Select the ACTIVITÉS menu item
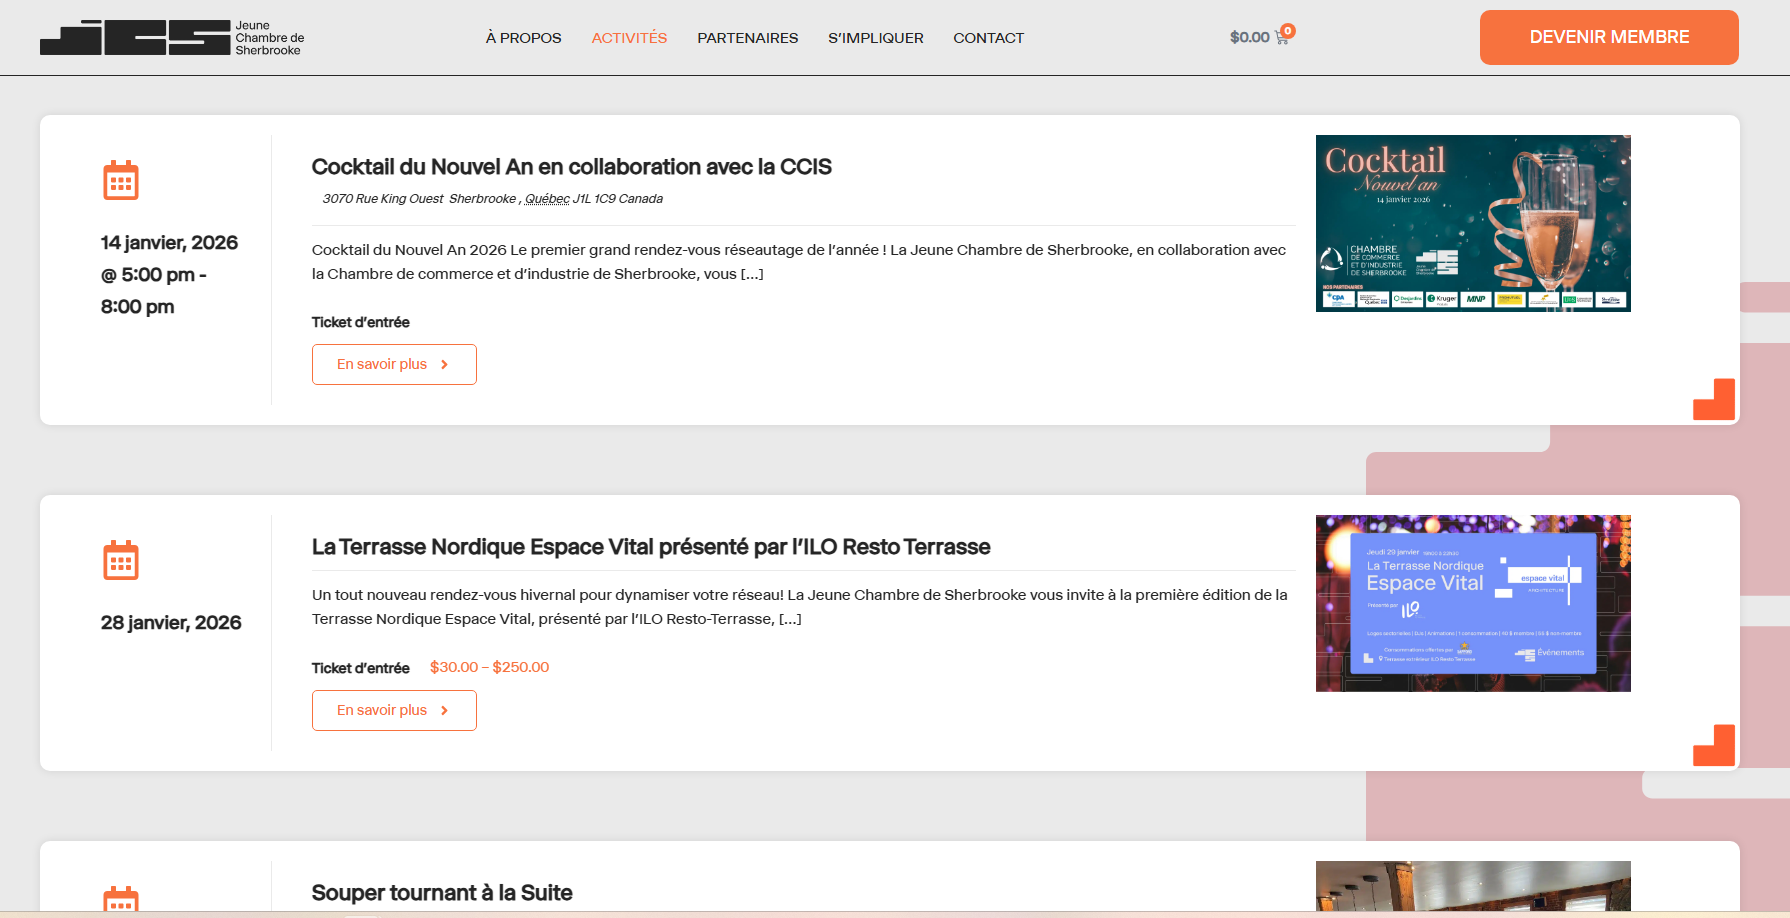Image resolution: width=1790 pixels, height=918 pixels. click(x=629, y=38)
